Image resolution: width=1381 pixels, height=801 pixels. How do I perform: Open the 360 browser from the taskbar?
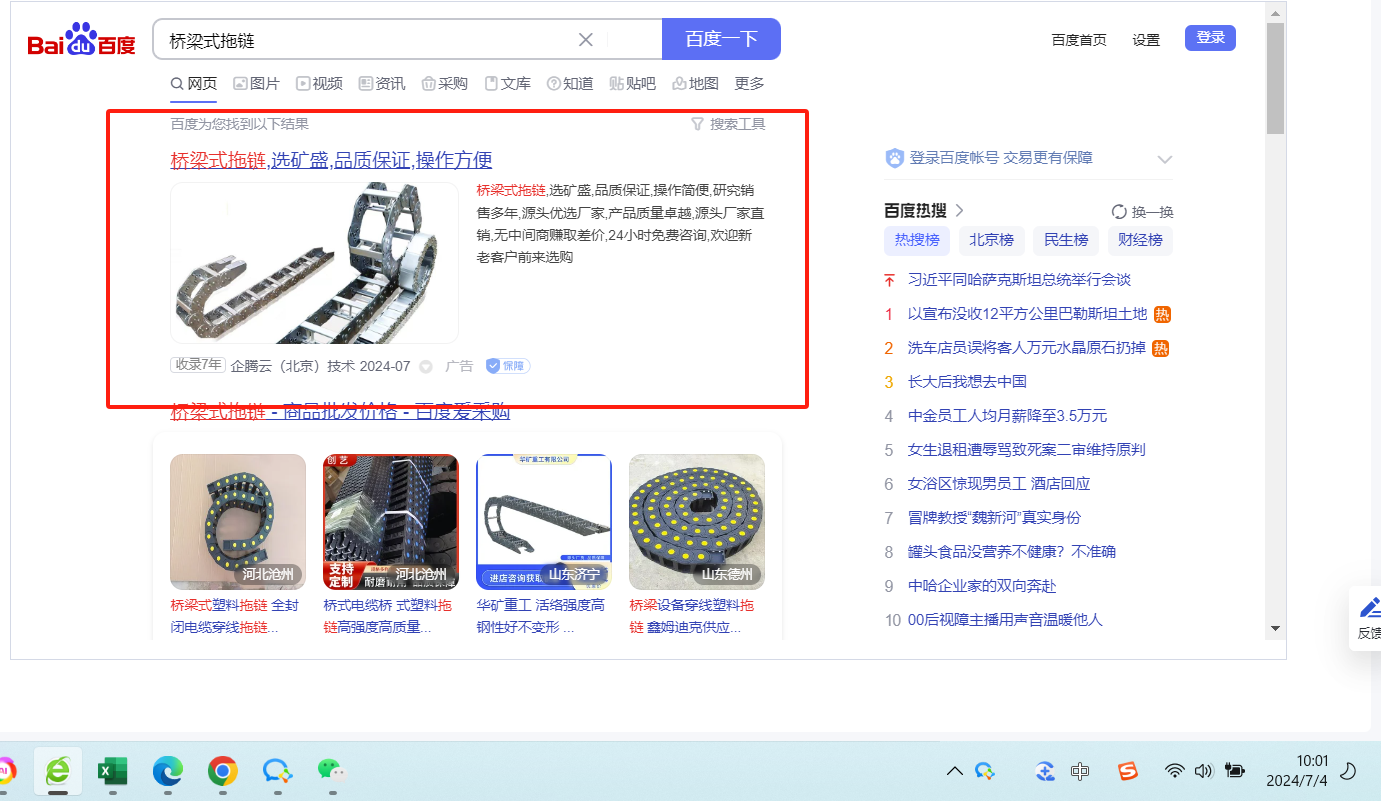click(x=59, y=770)
